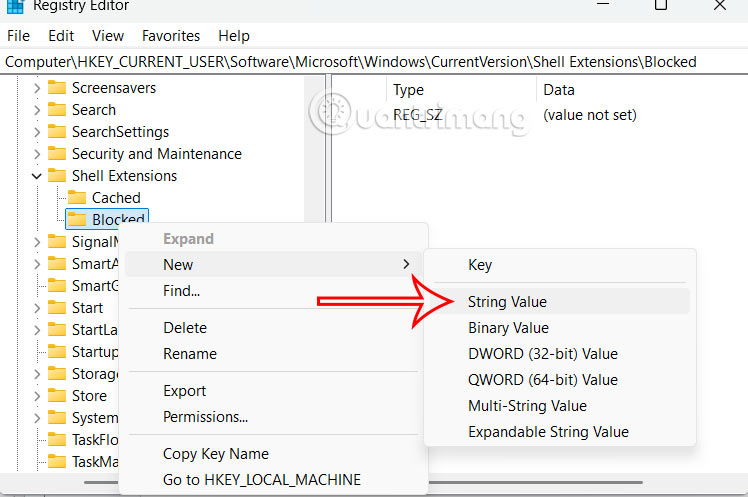Click the folder icon beside Startup
Viewport: 748px width, 497px height.
[x=57, y=352]
